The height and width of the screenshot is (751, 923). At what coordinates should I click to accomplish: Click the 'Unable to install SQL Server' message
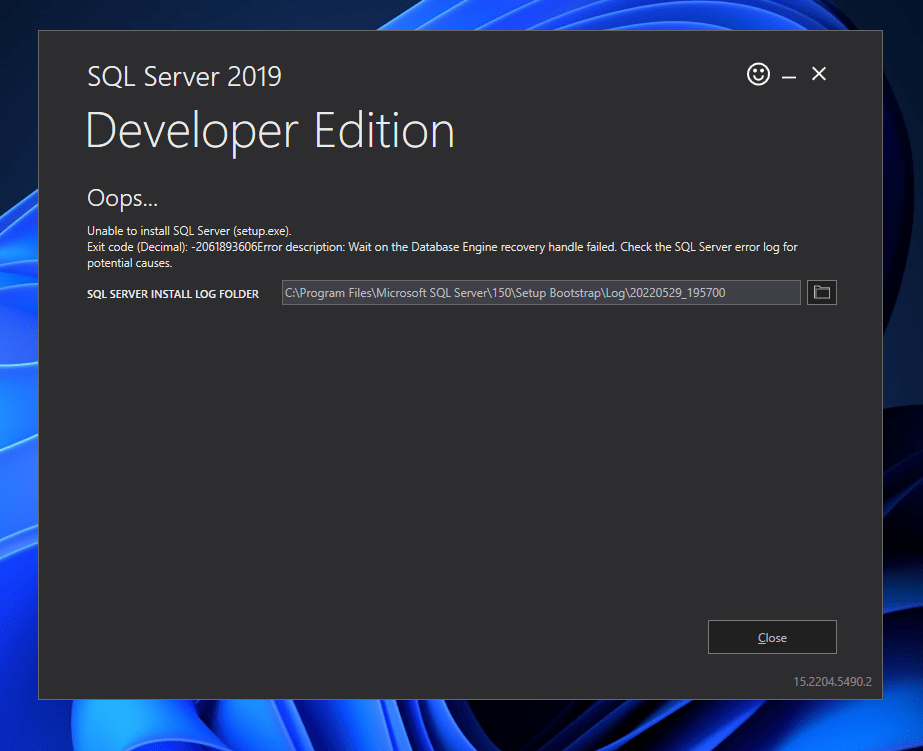tap(189, 231)
